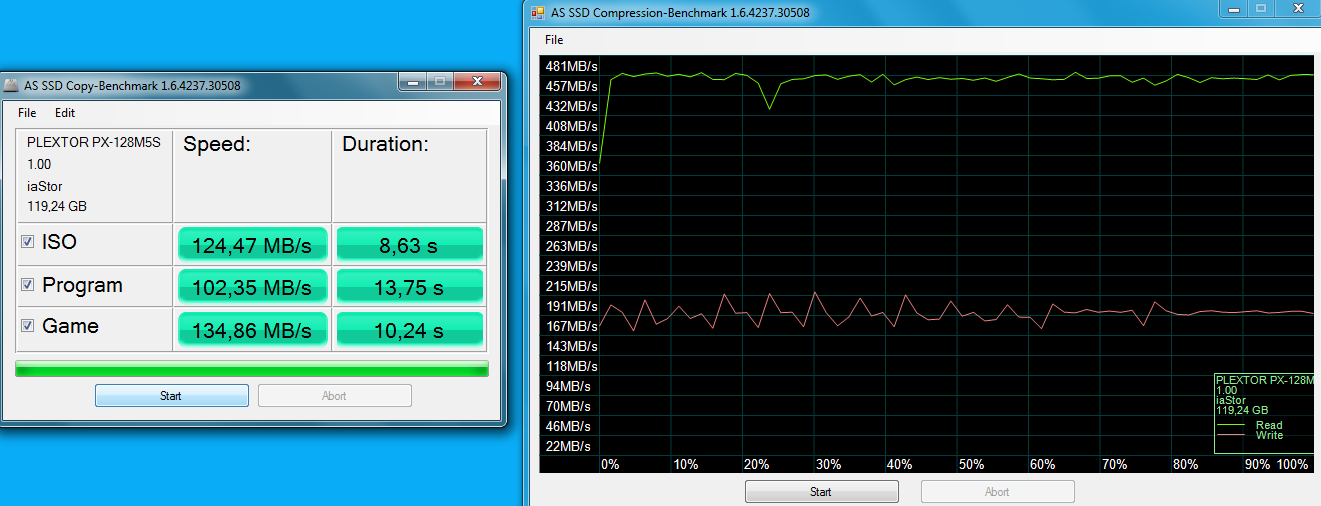Click the Program speed value 102,35 MB/s

pos(252,288)
